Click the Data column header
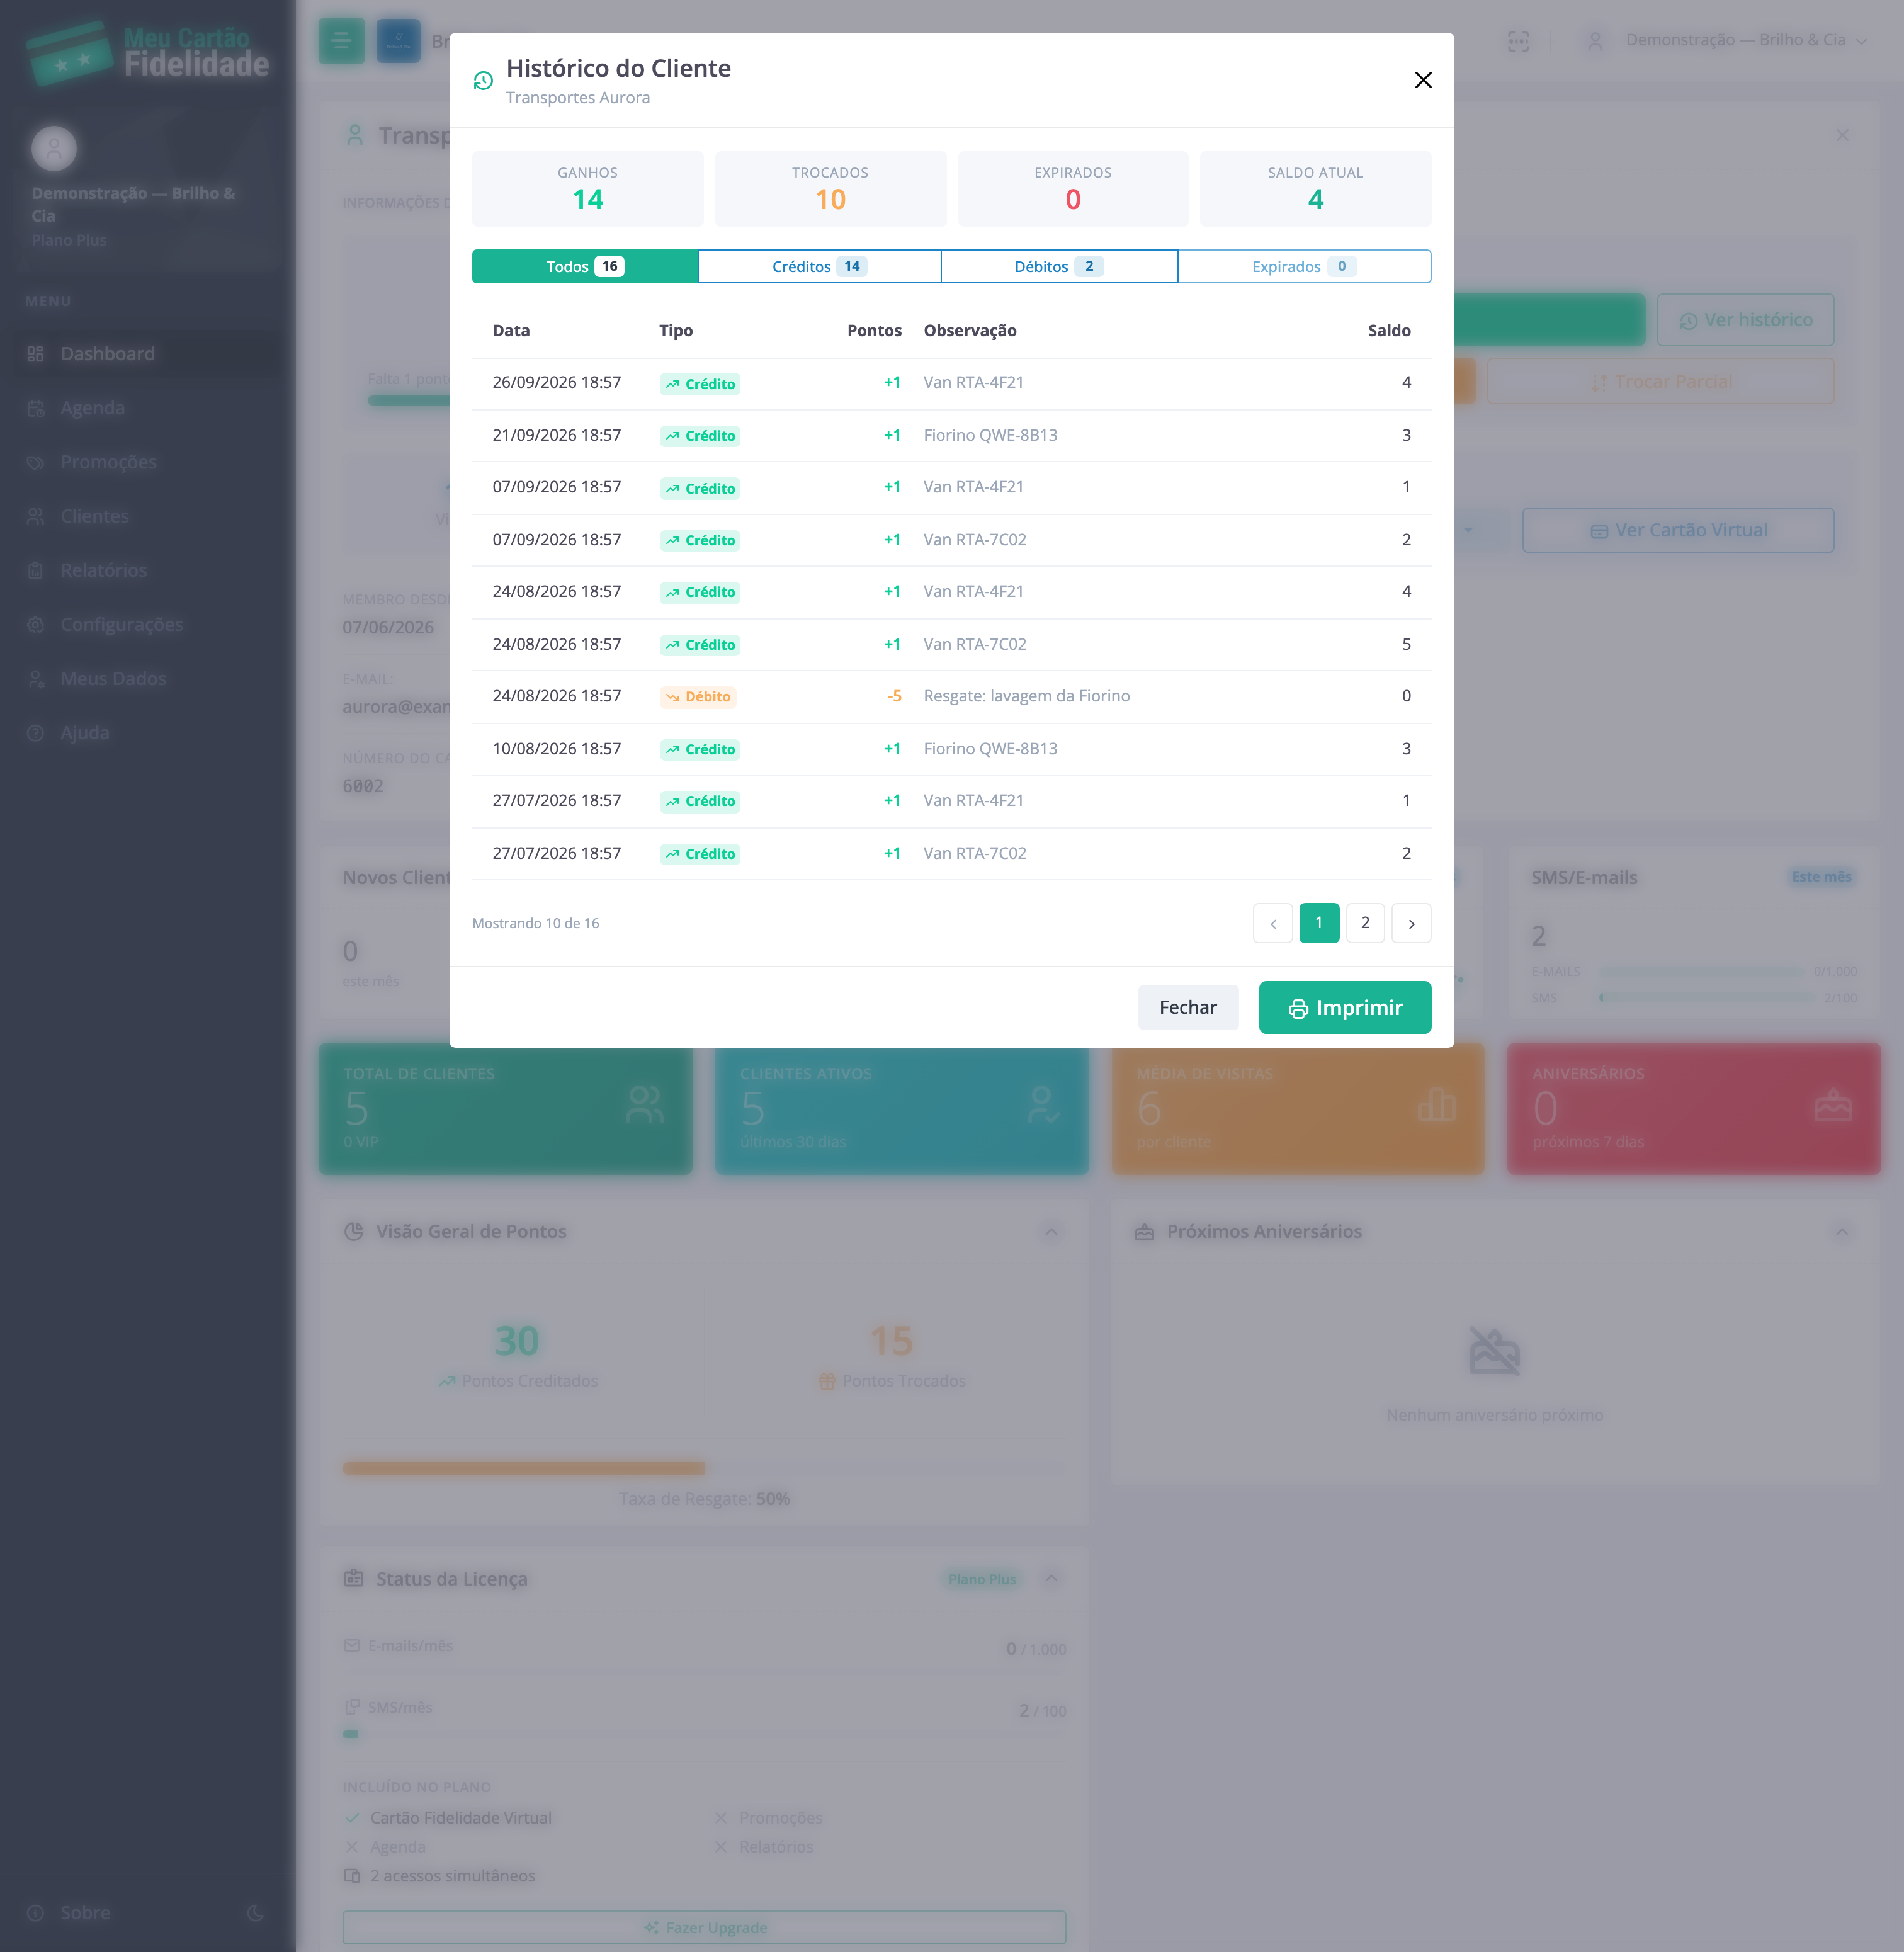This screenshot has width=1904, height=1952. (511, 330)
